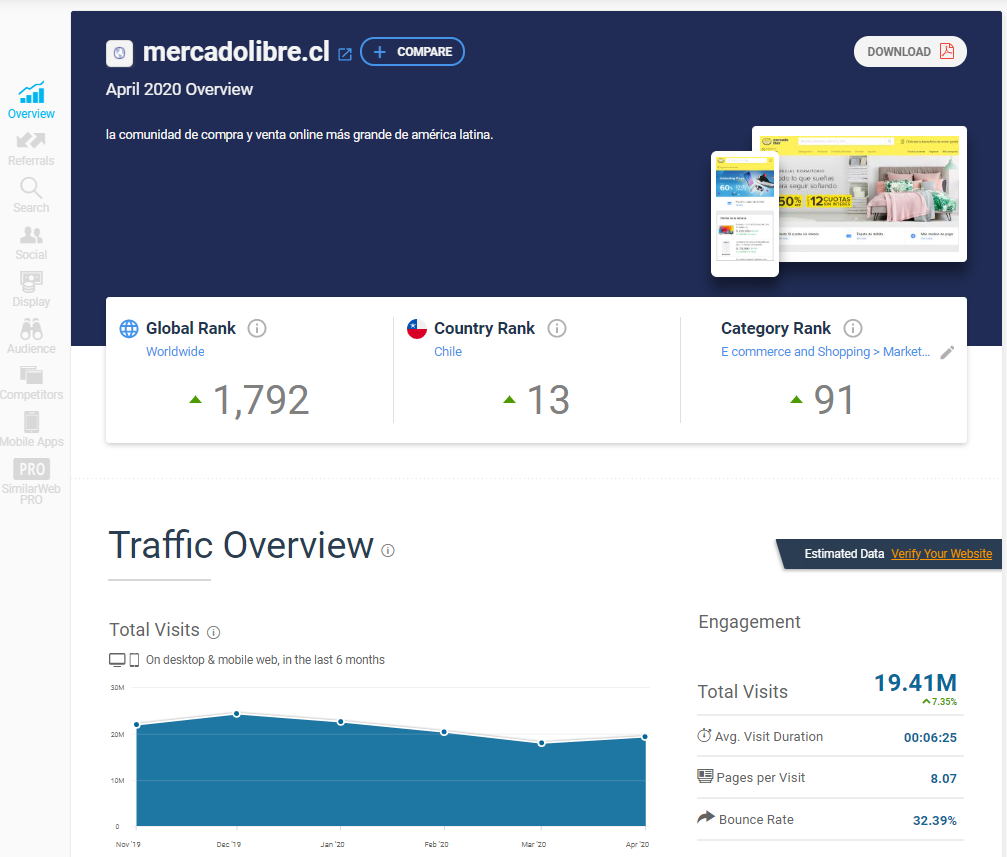1007x857 pixels.
Task: Click the Worldwide link under Global Rank
Action: [x=175, y=351]
